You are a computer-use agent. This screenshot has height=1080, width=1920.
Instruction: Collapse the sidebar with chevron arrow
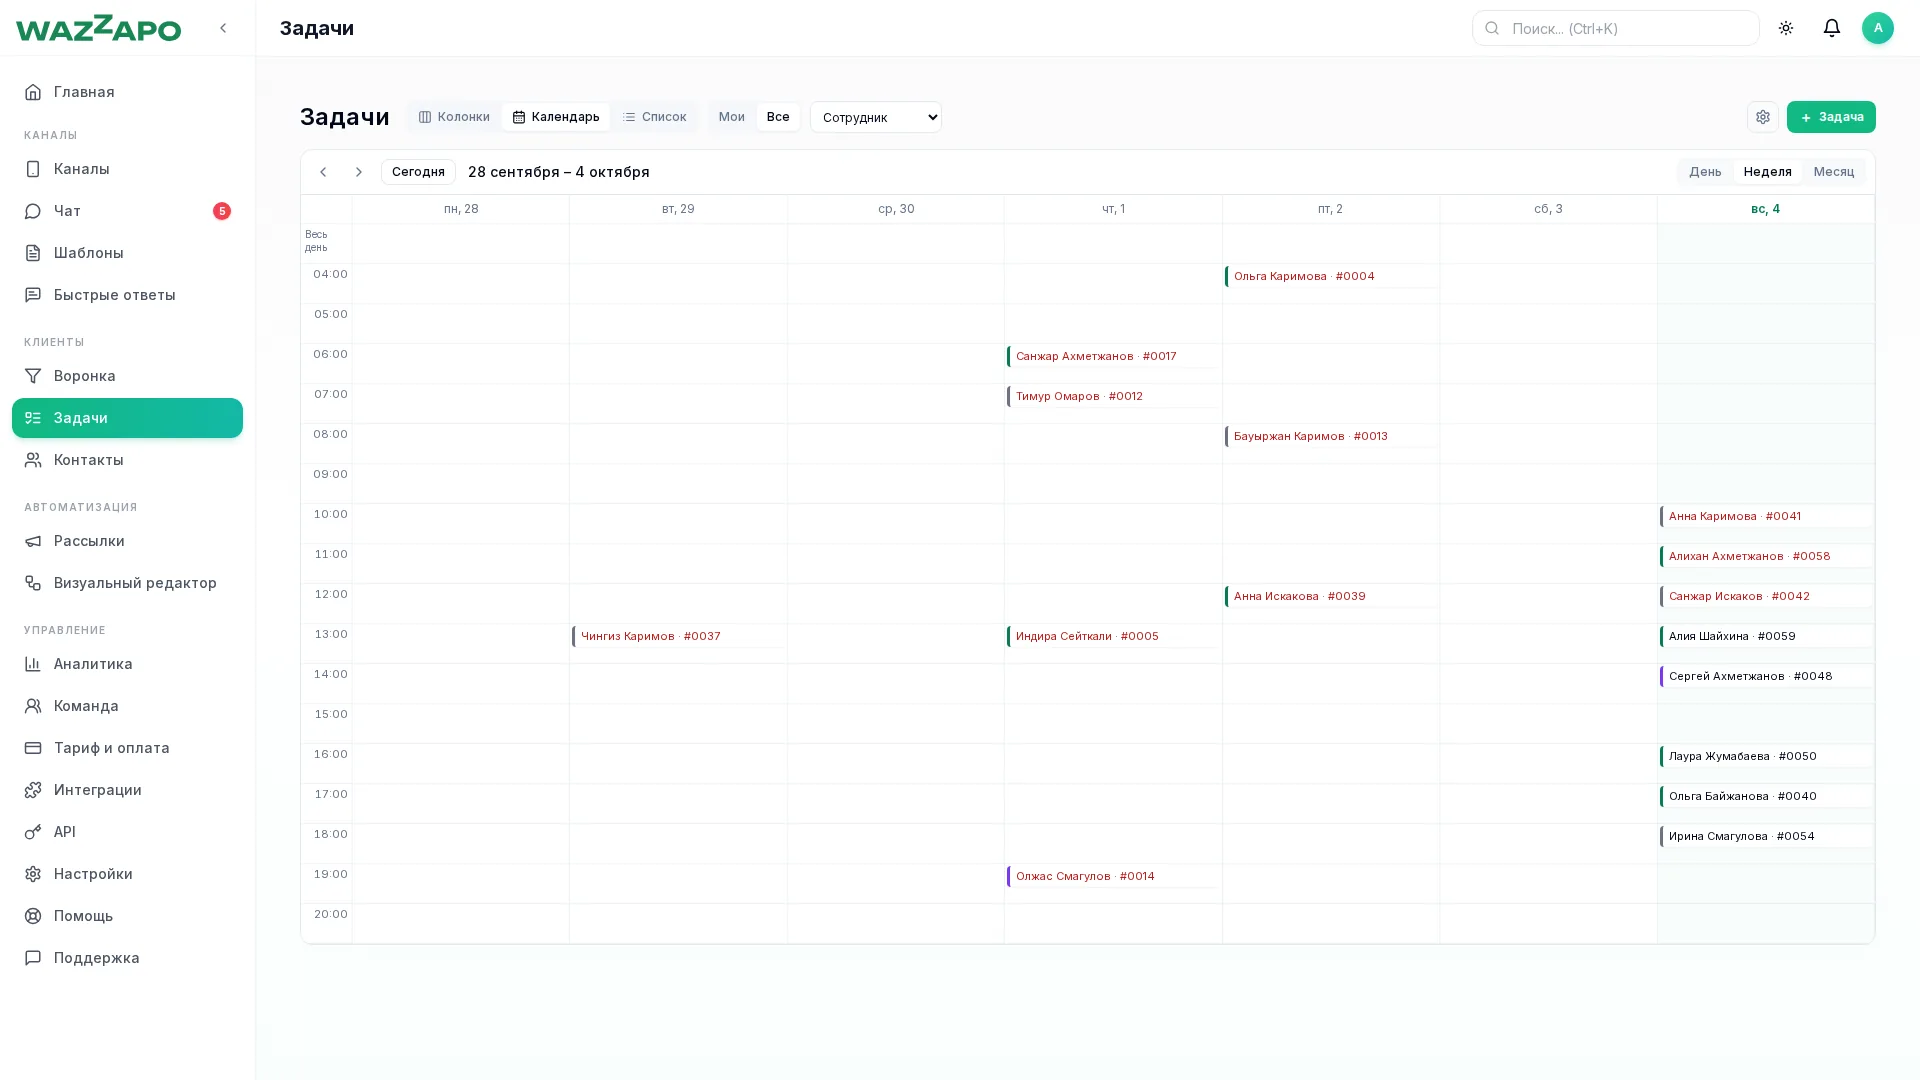point(223,28)
